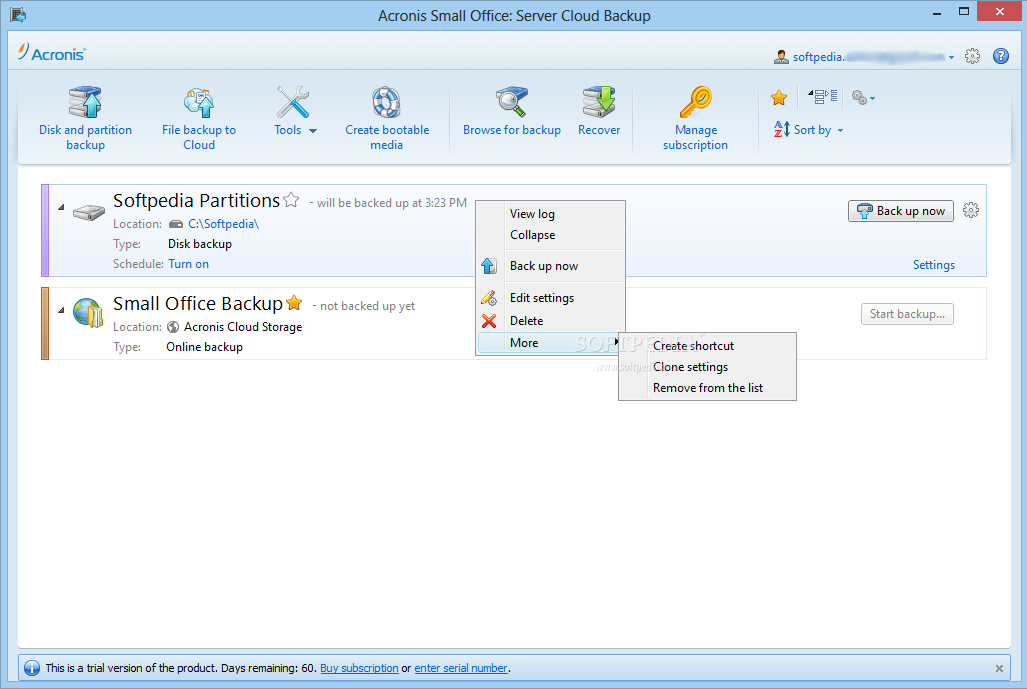Click the favorites star toolbar icon
Screen dimensions: 1027x689
tap(779, 98)
